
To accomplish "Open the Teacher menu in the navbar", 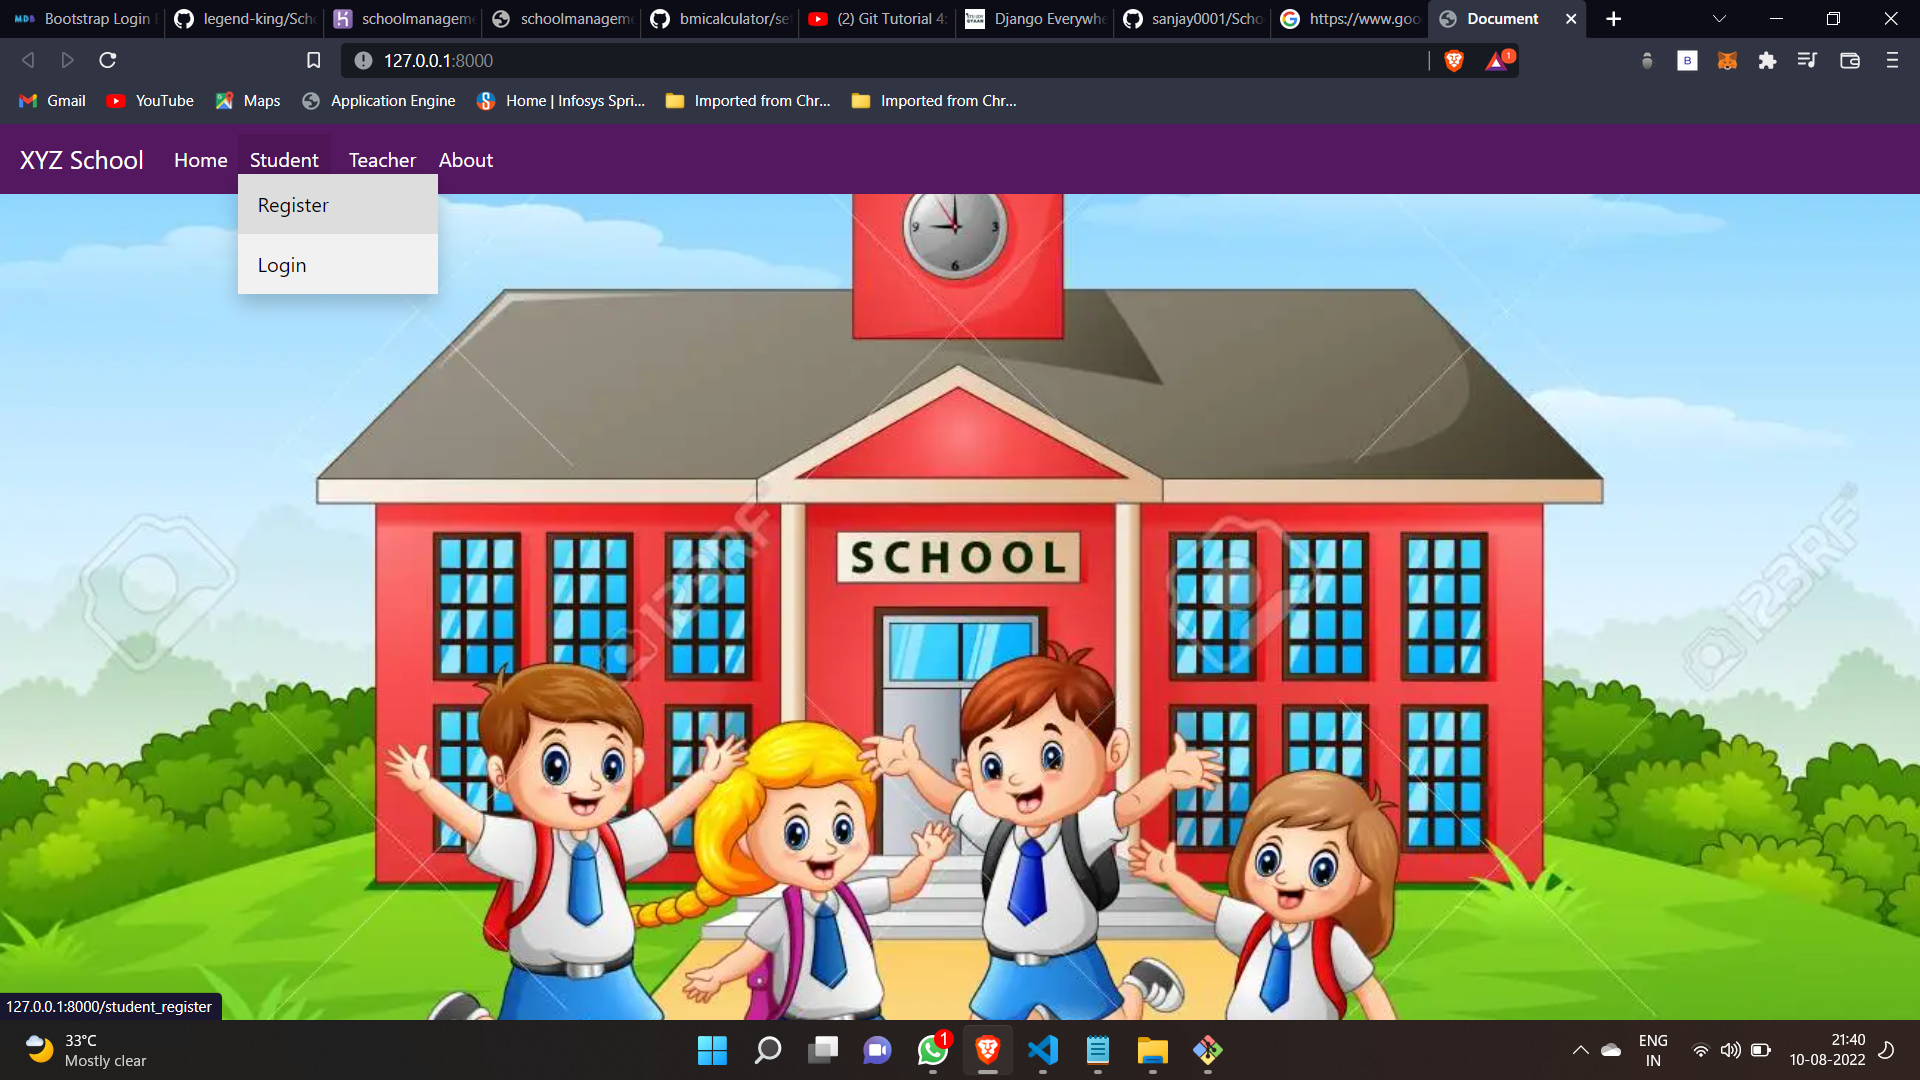I will pyautogui.click(x=381, y=160).
